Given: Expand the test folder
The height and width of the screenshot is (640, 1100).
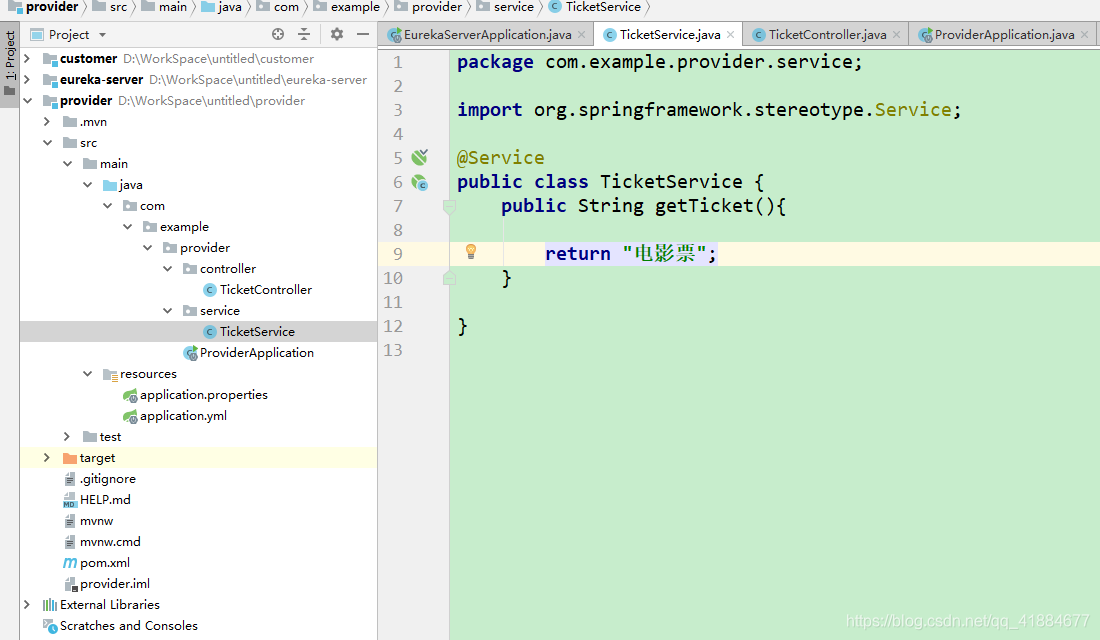Looking at the screenshot, I should pyautogui.click(x=67, y=437).
